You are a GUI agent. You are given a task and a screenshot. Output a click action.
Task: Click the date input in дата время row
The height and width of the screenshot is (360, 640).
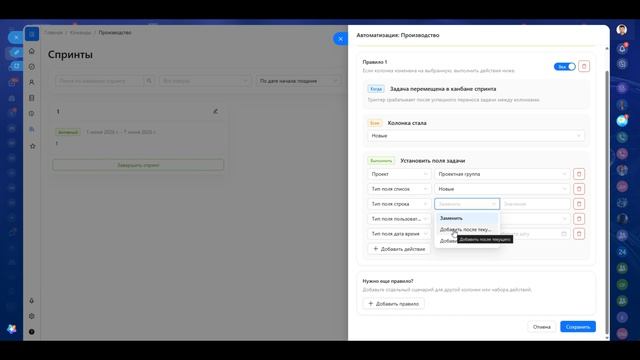pyautogui.click(x=536, y=234)
